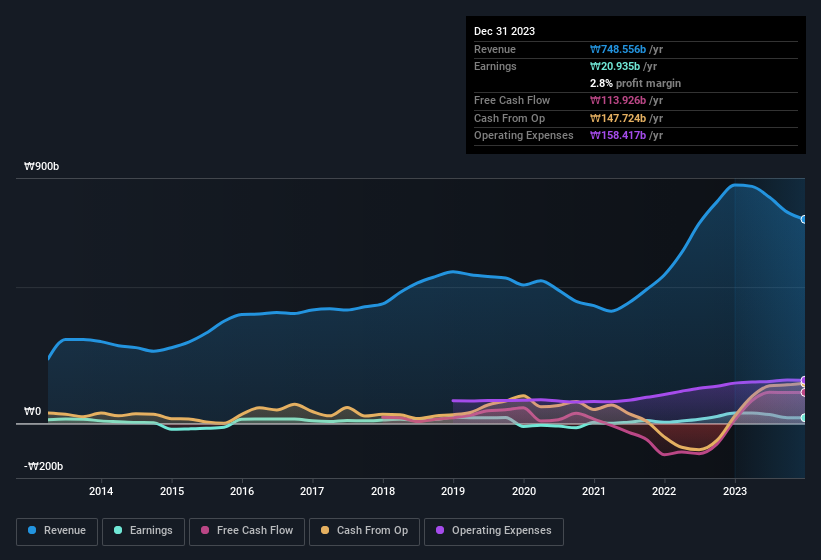
Task: Click the 2022 x-axis label
Action: pyautogui.click(x=664, y=491)
